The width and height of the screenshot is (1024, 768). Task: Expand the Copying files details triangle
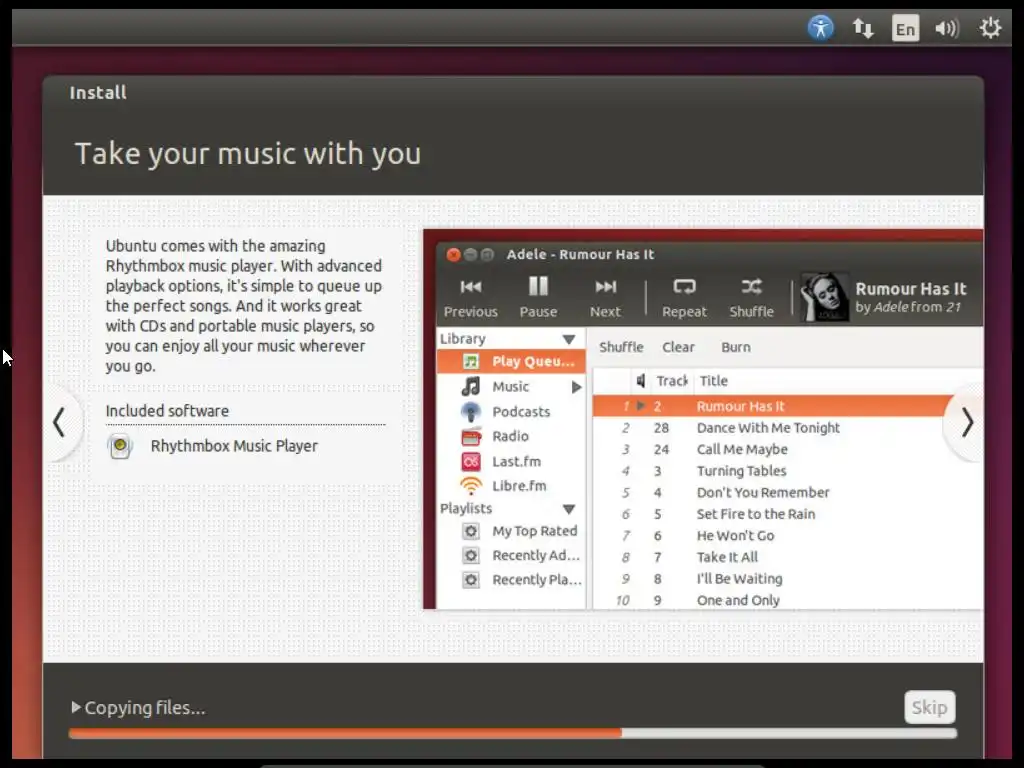coord(76,707)
